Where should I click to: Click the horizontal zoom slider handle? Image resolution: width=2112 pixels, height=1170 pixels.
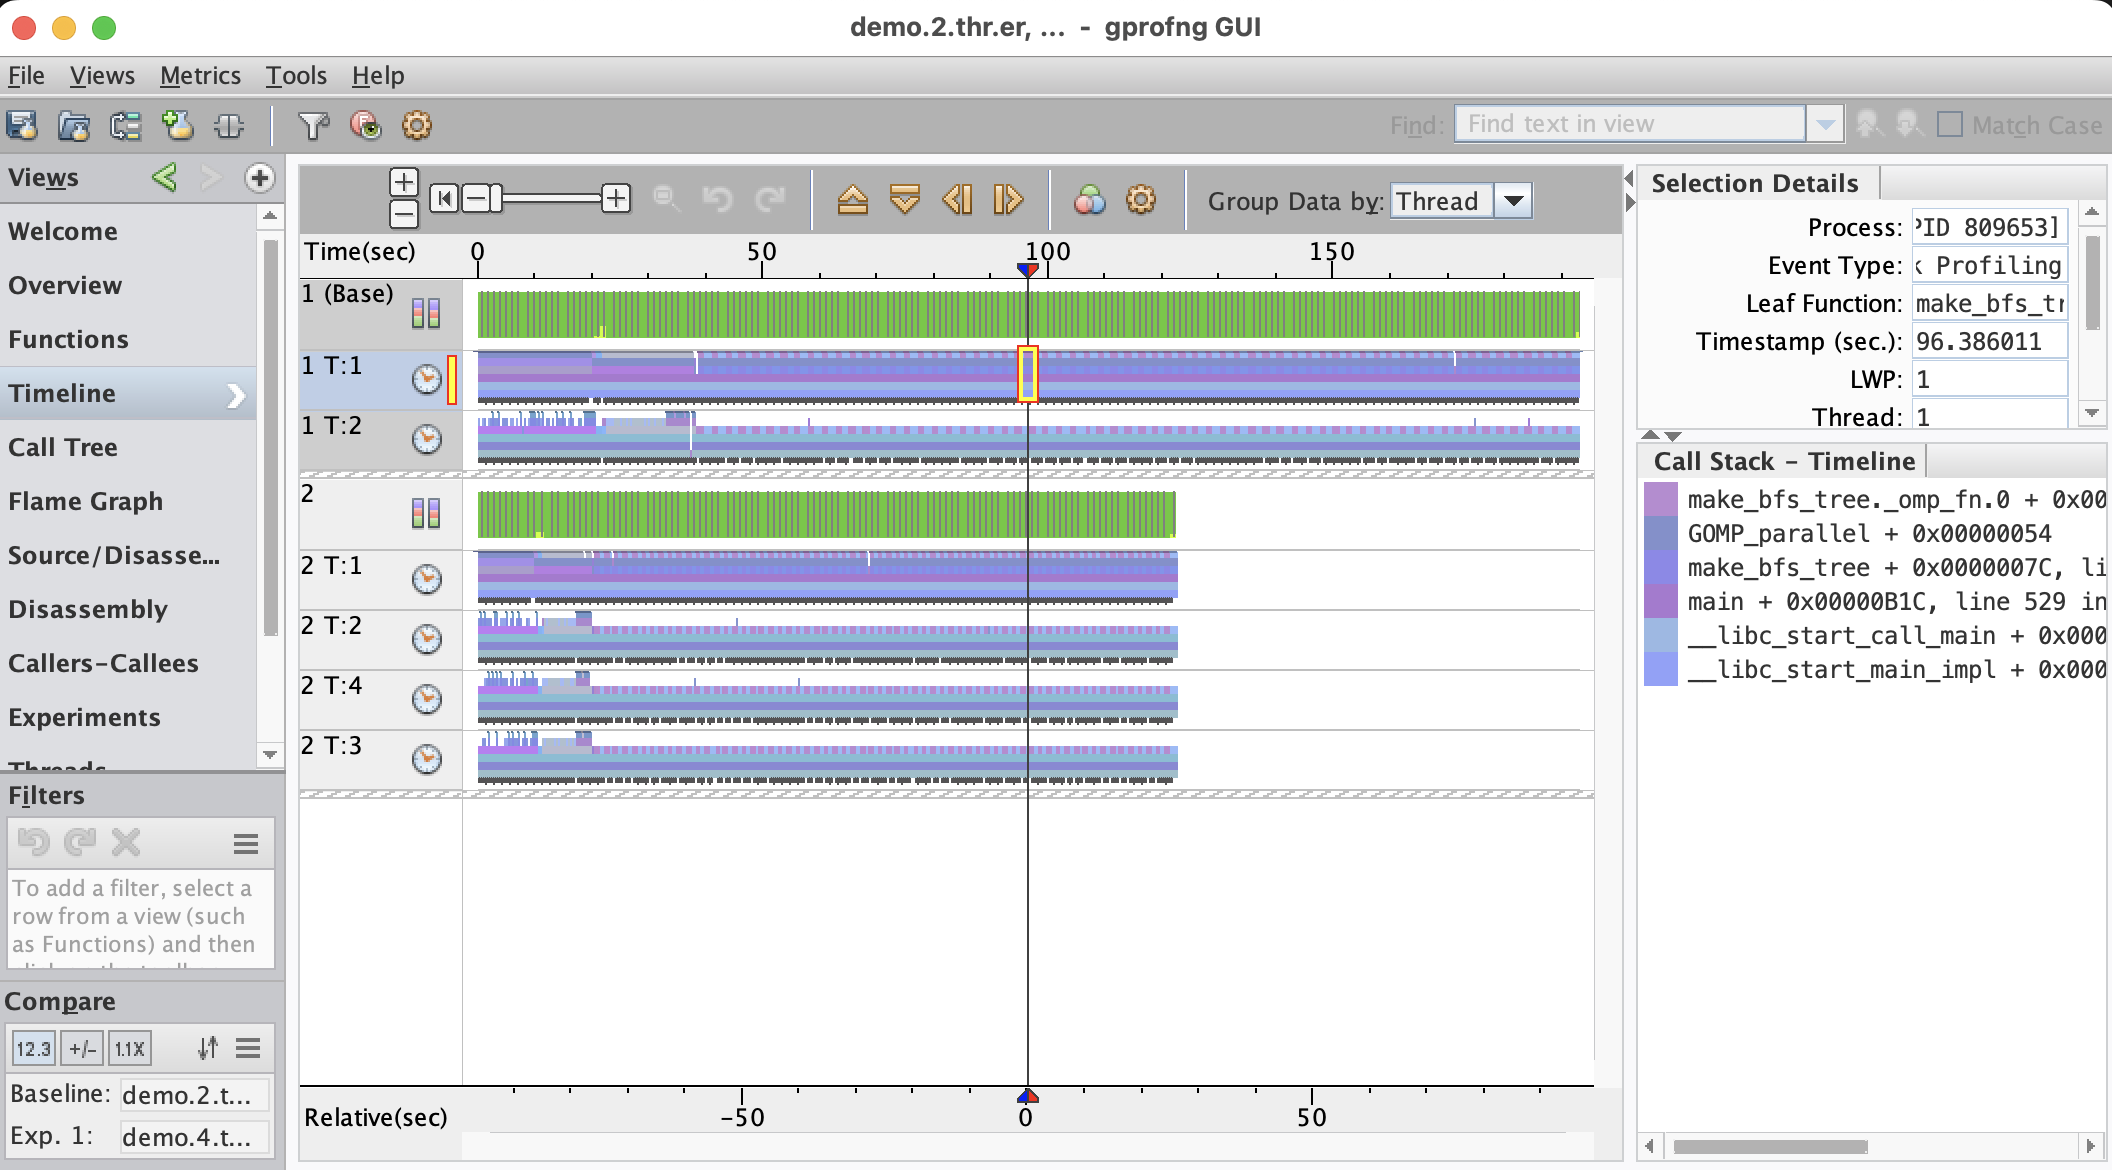pos(496,199)
